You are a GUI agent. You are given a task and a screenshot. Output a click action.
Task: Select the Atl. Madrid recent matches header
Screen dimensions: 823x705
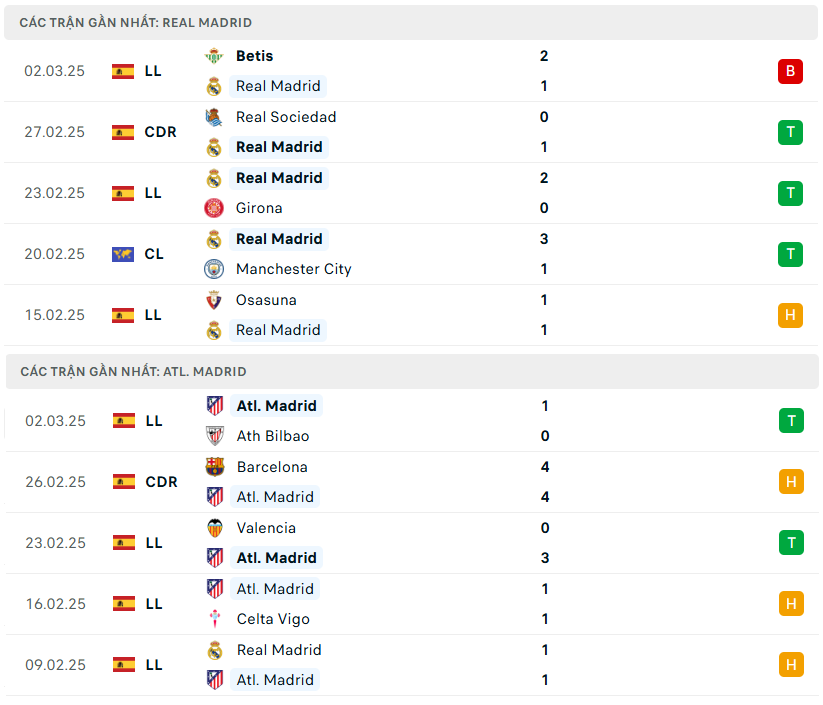133,371
